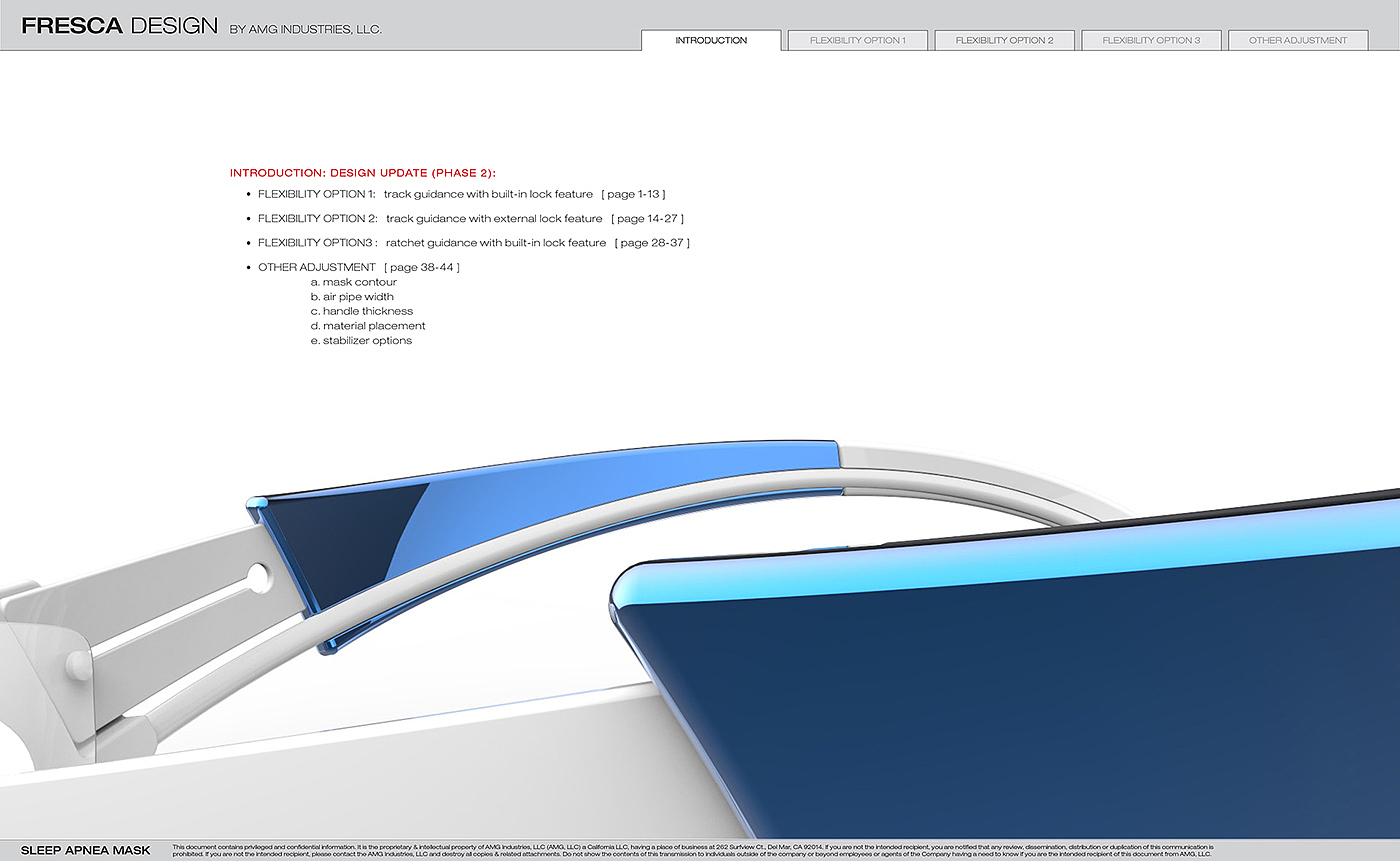The width and height of the screenshot is (1400, 861).
Task: Click the external lock track guidance bullet
Action: tap(470, 218)
